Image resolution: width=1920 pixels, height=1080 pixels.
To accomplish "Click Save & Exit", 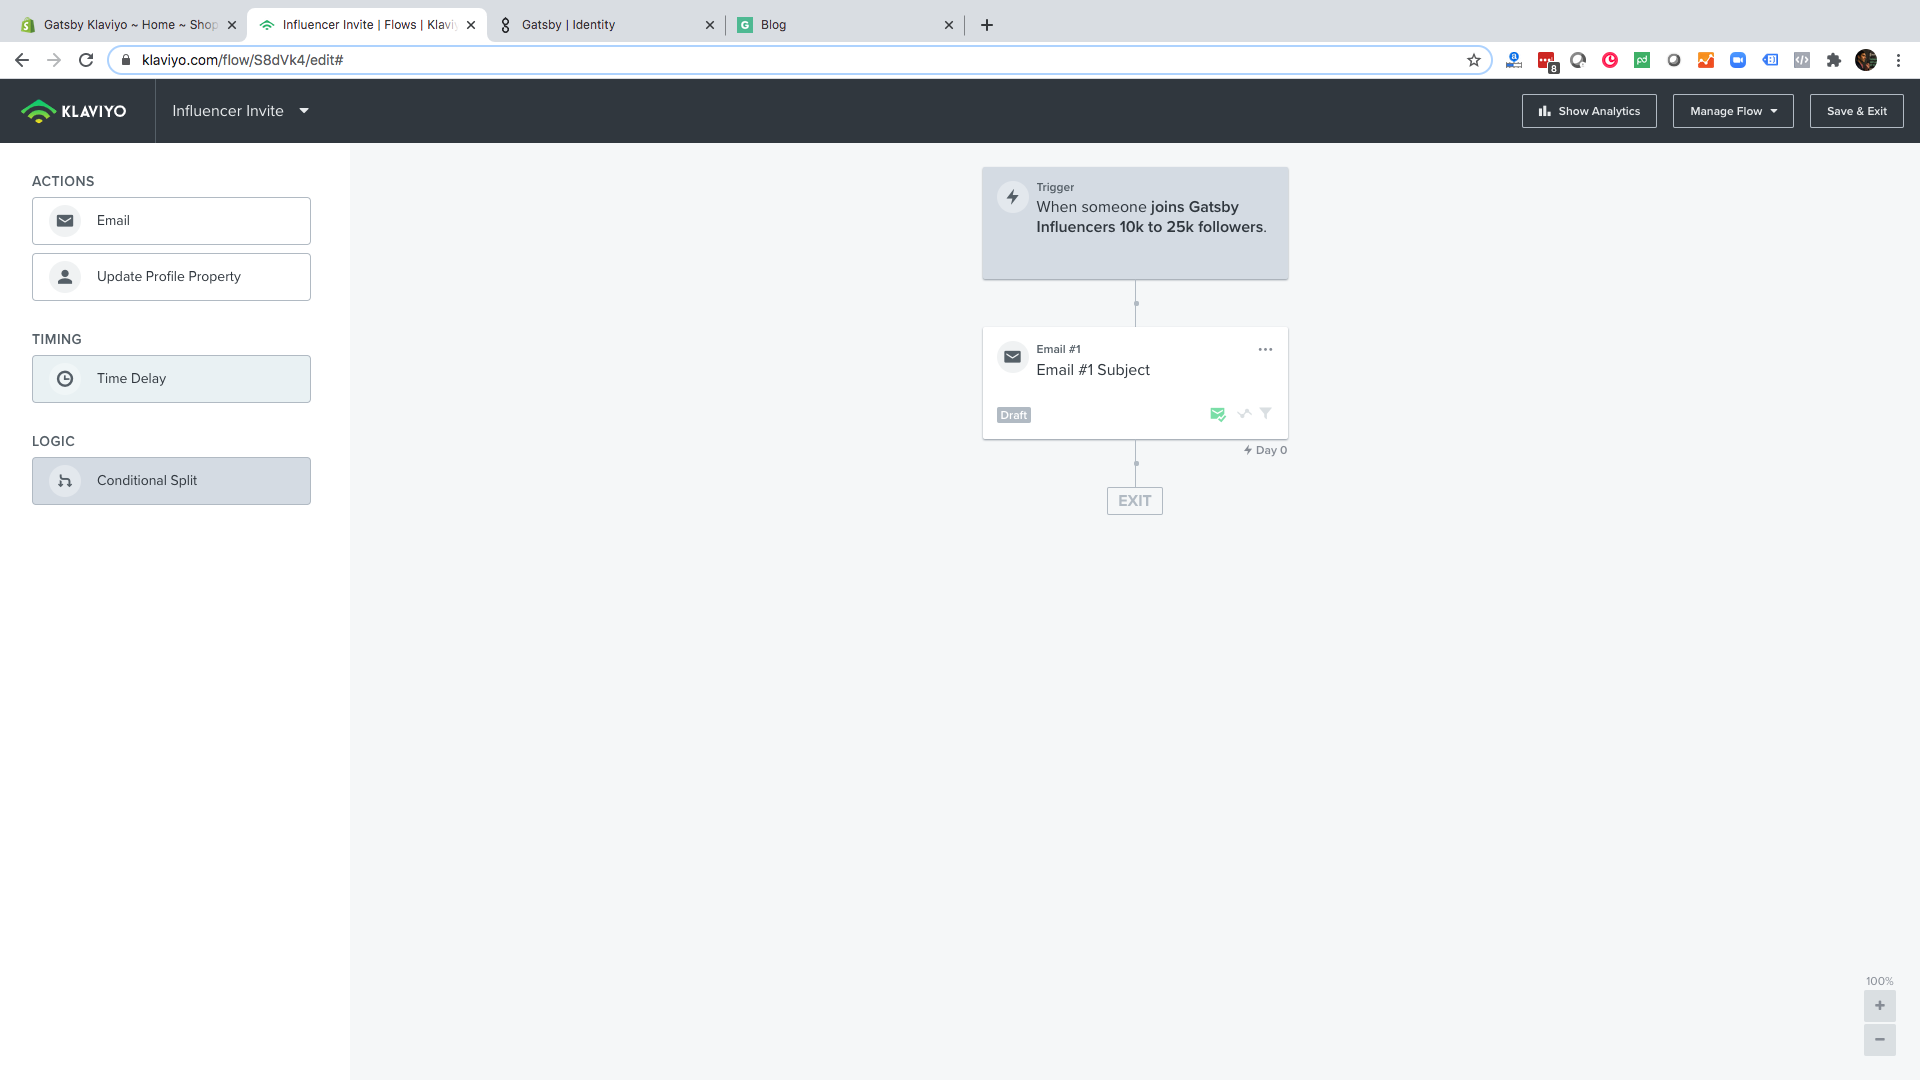I will 1856,111.
